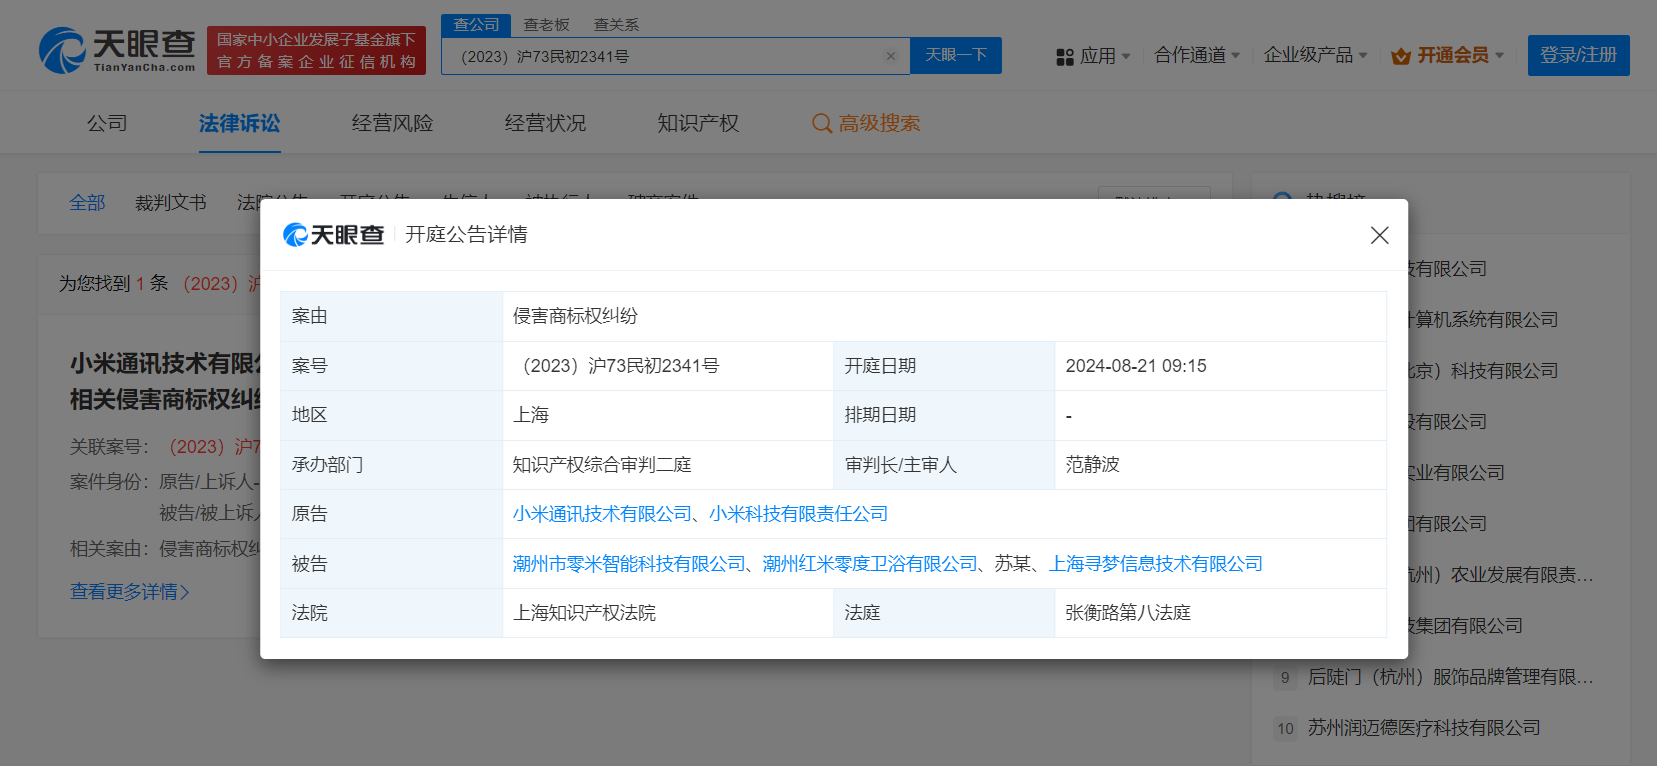Screen dimensions: 1657x766
Task: Switch to the 查关系 search tab
Action: [616, 24]
